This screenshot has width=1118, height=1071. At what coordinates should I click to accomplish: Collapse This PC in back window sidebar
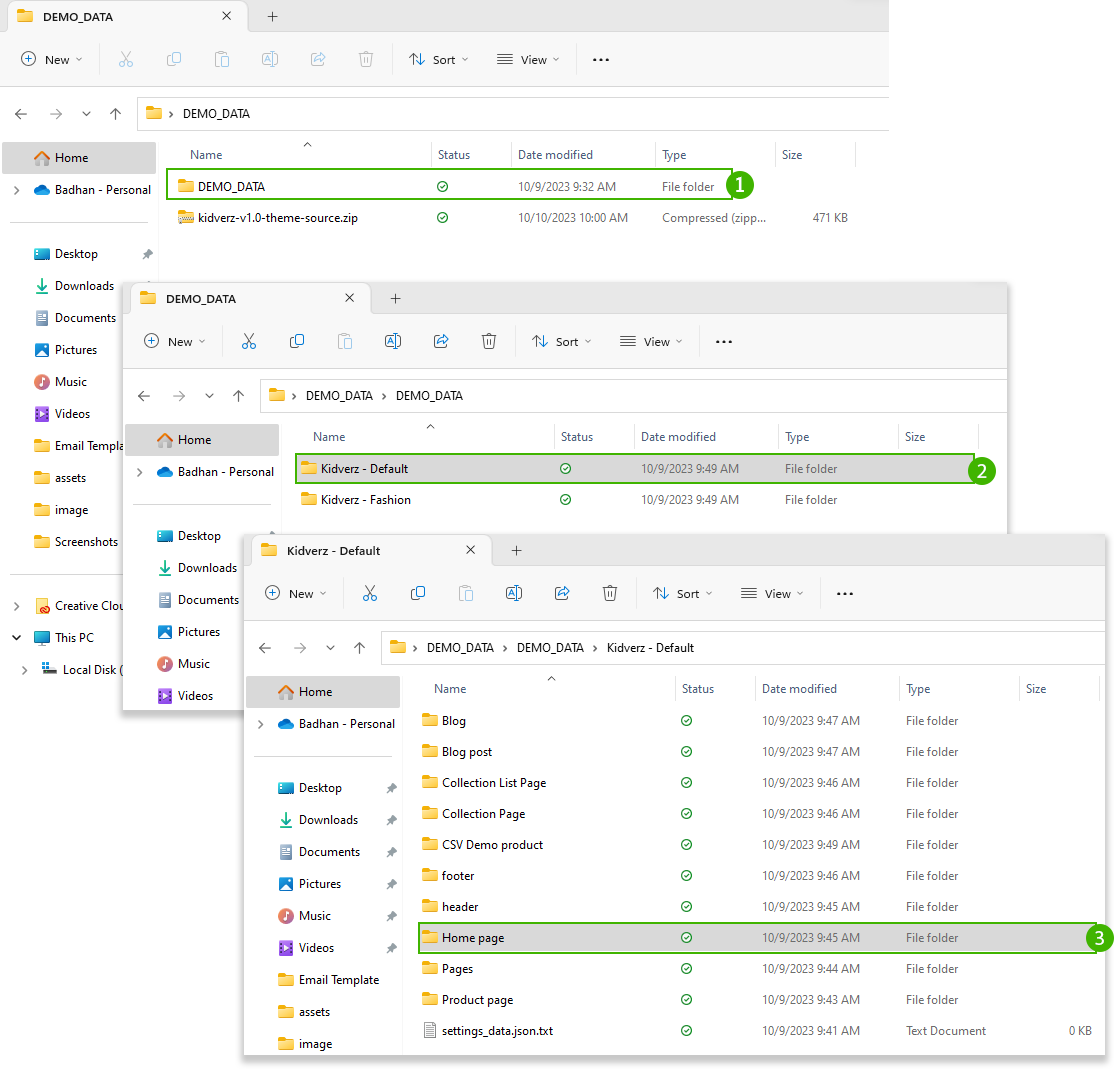(16, 637)
